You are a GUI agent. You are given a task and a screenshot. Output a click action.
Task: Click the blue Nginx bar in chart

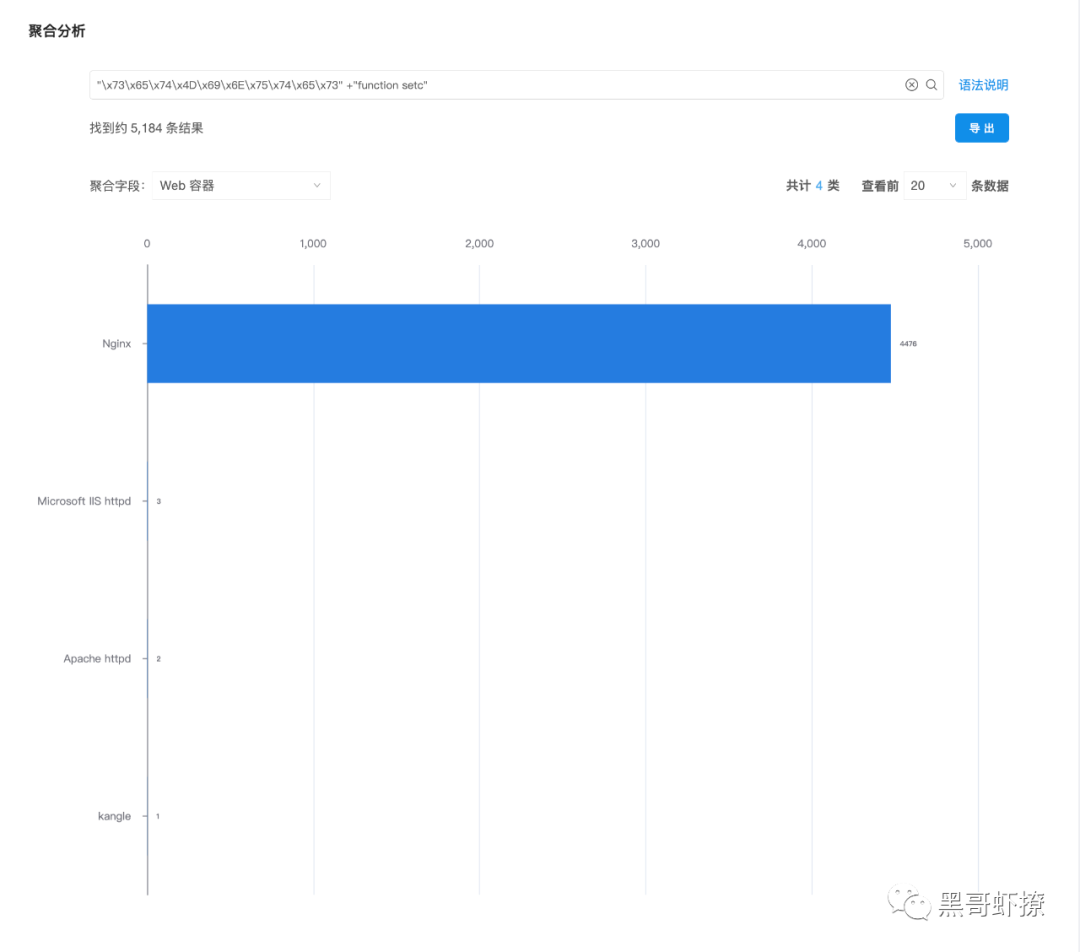[x=519, y=343]
